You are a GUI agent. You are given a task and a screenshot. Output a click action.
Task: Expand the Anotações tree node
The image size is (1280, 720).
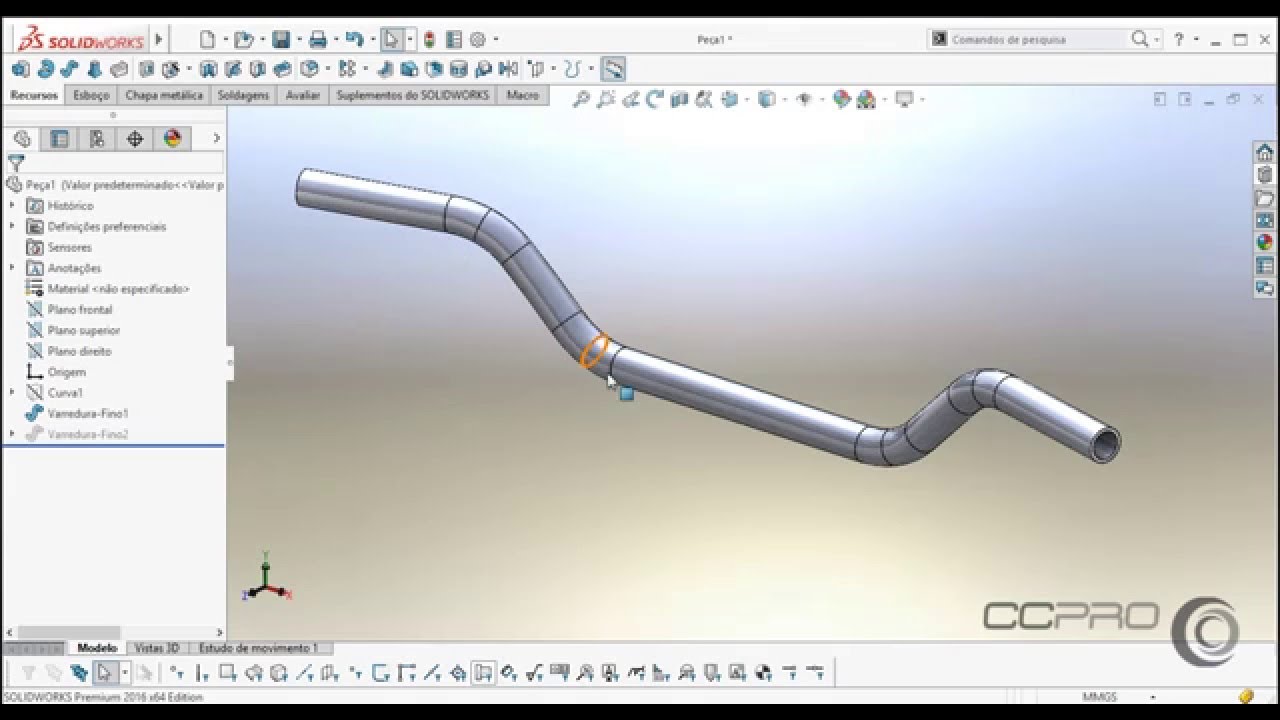pos(12,268)
